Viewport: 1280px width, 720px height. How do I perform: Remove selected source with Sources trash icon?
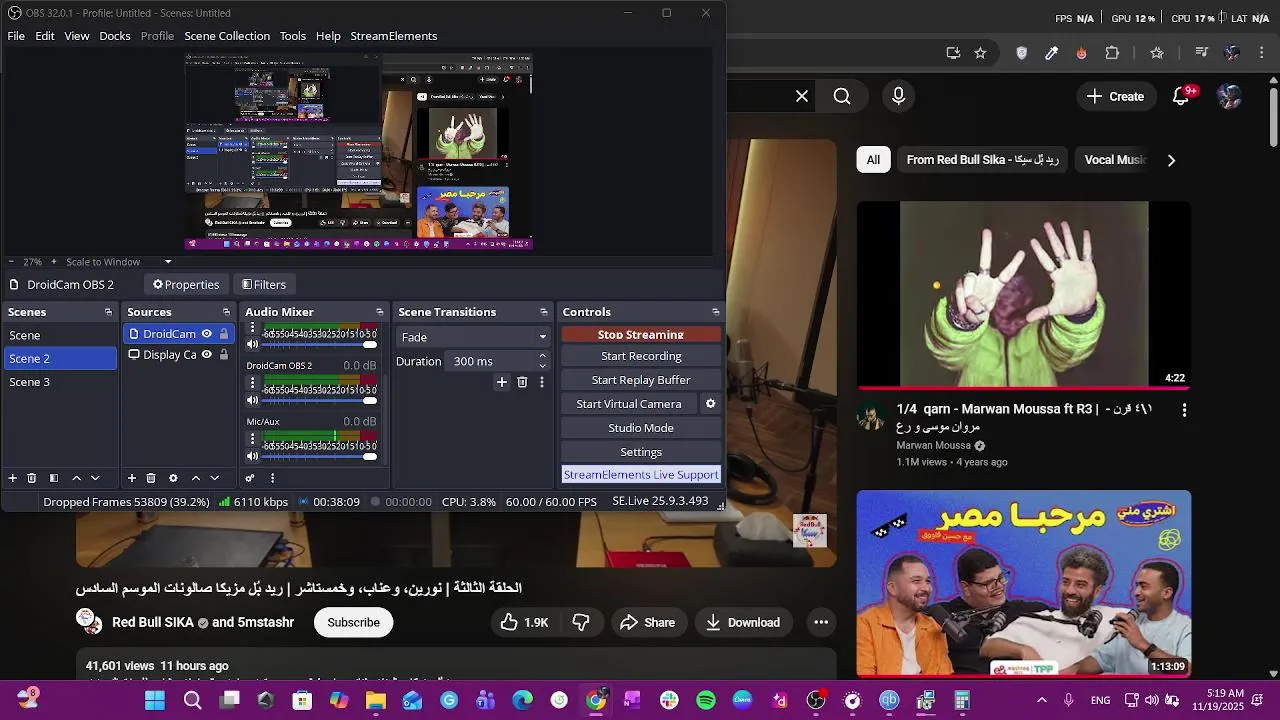pos(151,478)
